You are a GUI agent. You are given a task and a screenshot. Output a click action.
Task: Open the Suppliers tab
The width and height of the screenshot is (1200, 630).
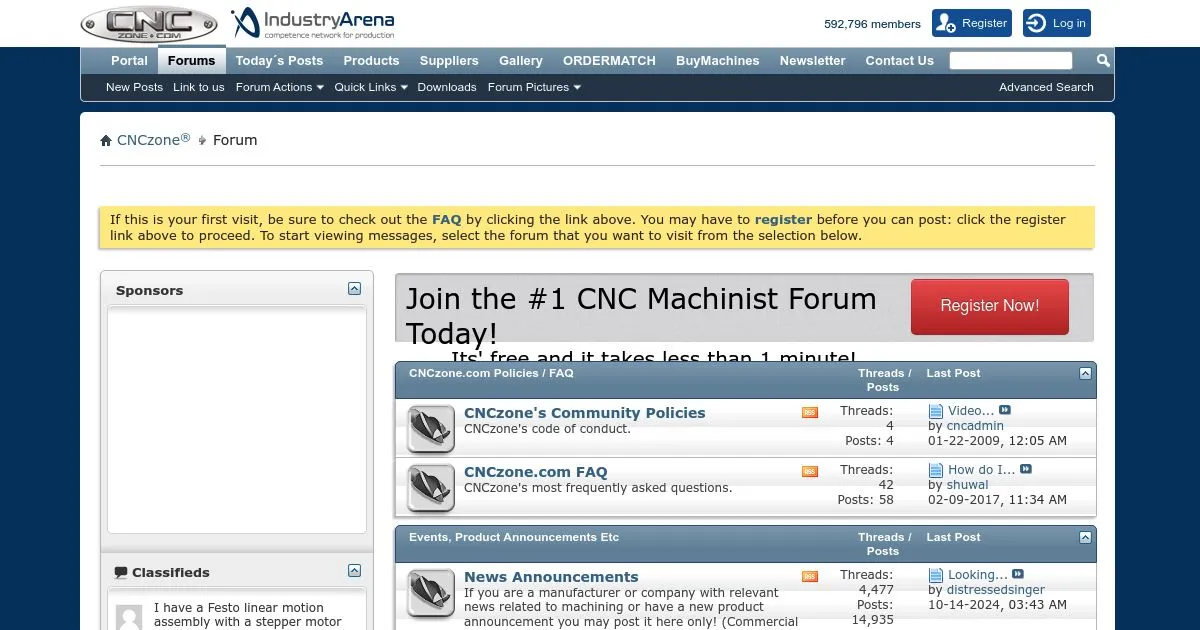click(449, 61)
